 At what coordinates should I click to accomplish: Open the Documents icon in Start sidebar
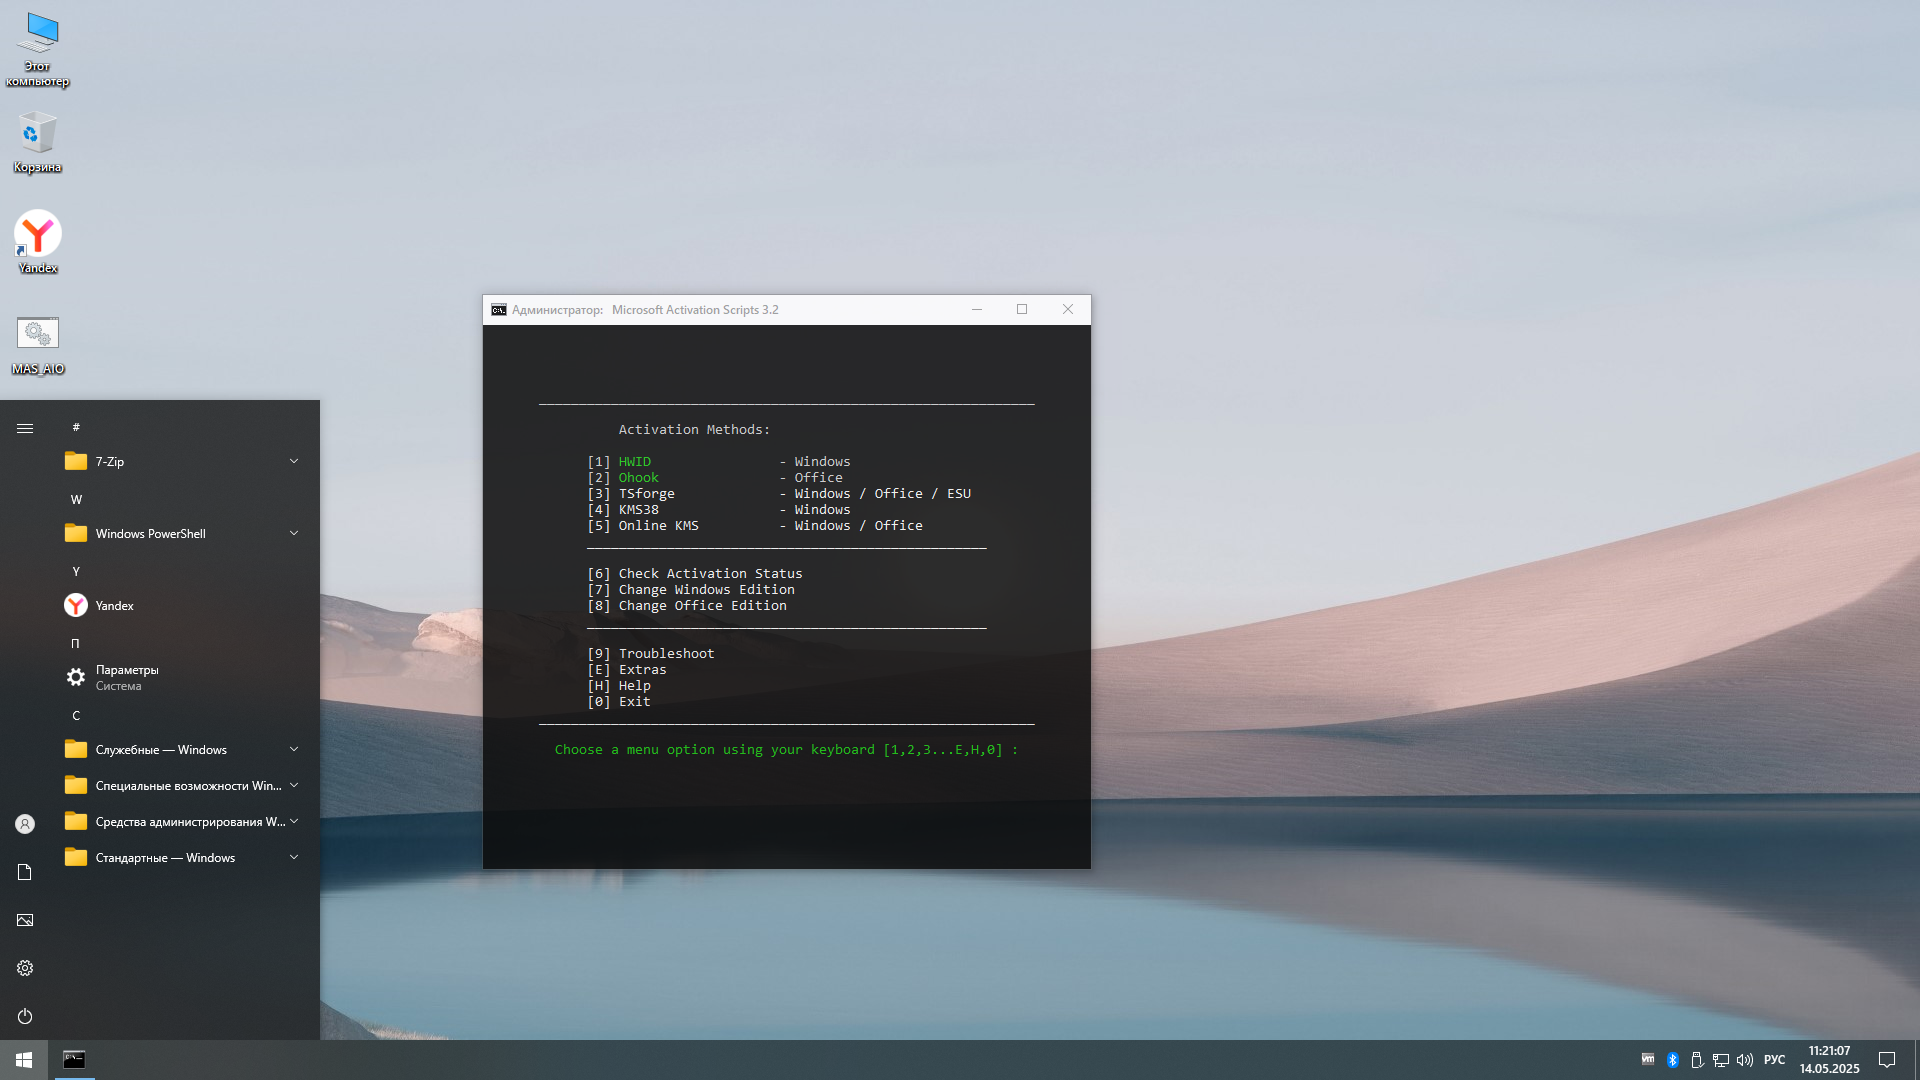tap(24, 871)
